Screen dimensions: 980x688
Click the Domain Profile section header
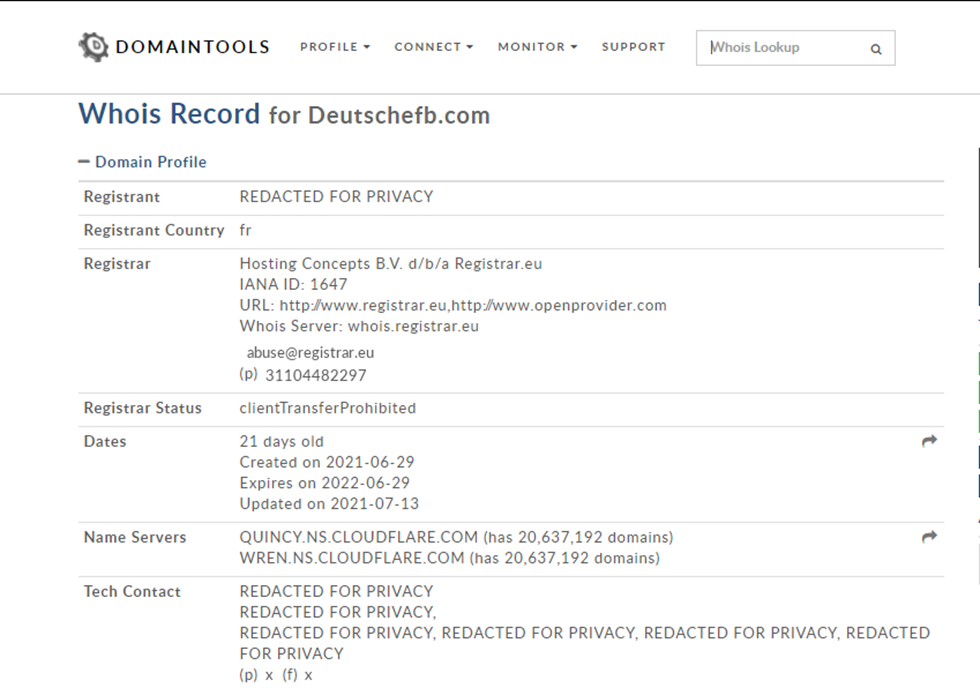(x=151, y=161)
